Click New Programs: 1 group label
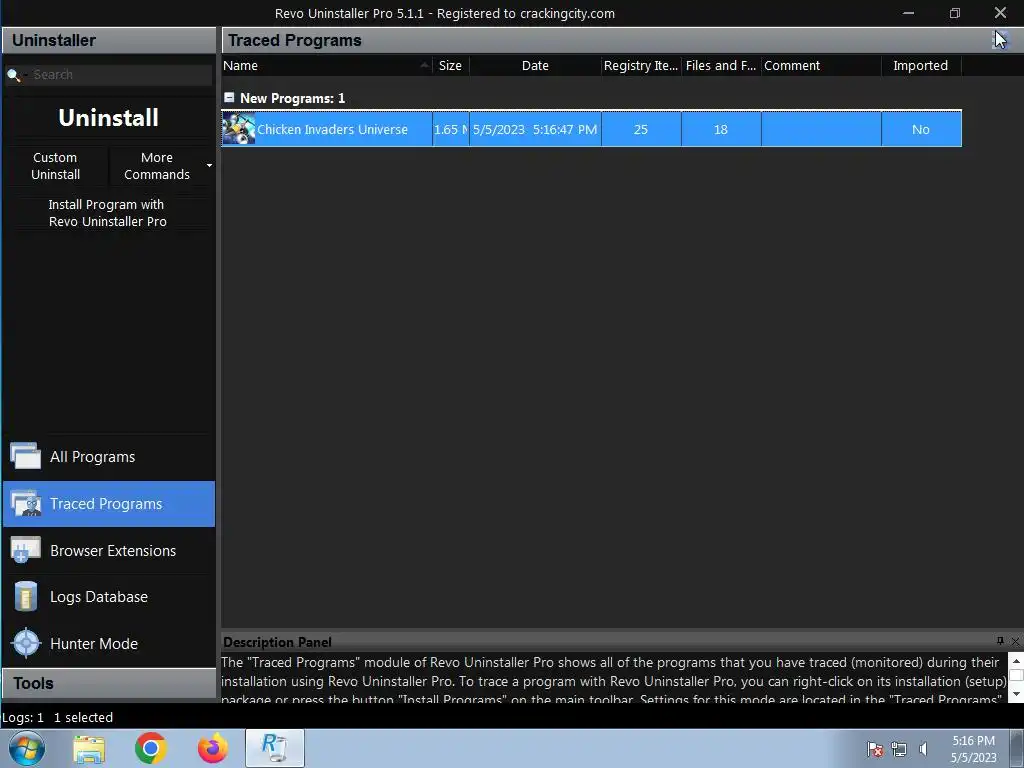Image resolution: width=1024 pixels, height=768 pixels. coord(293,98)
